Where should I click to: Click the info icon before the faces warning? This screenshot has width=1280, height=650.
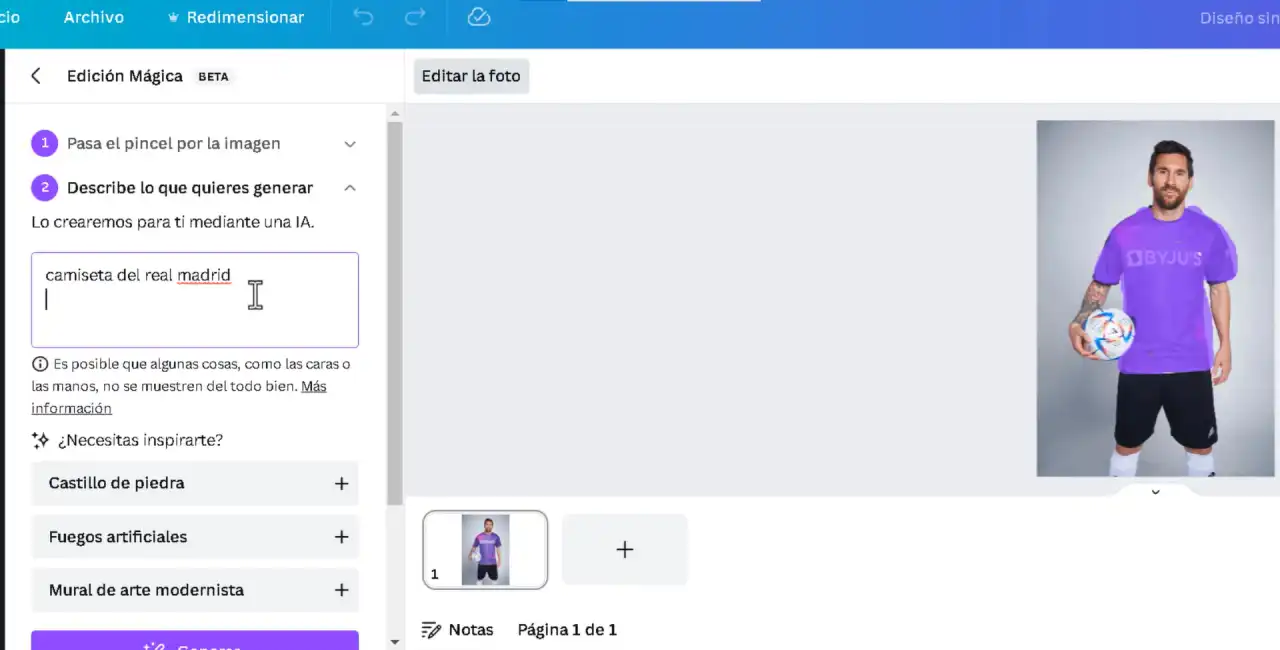40,364
